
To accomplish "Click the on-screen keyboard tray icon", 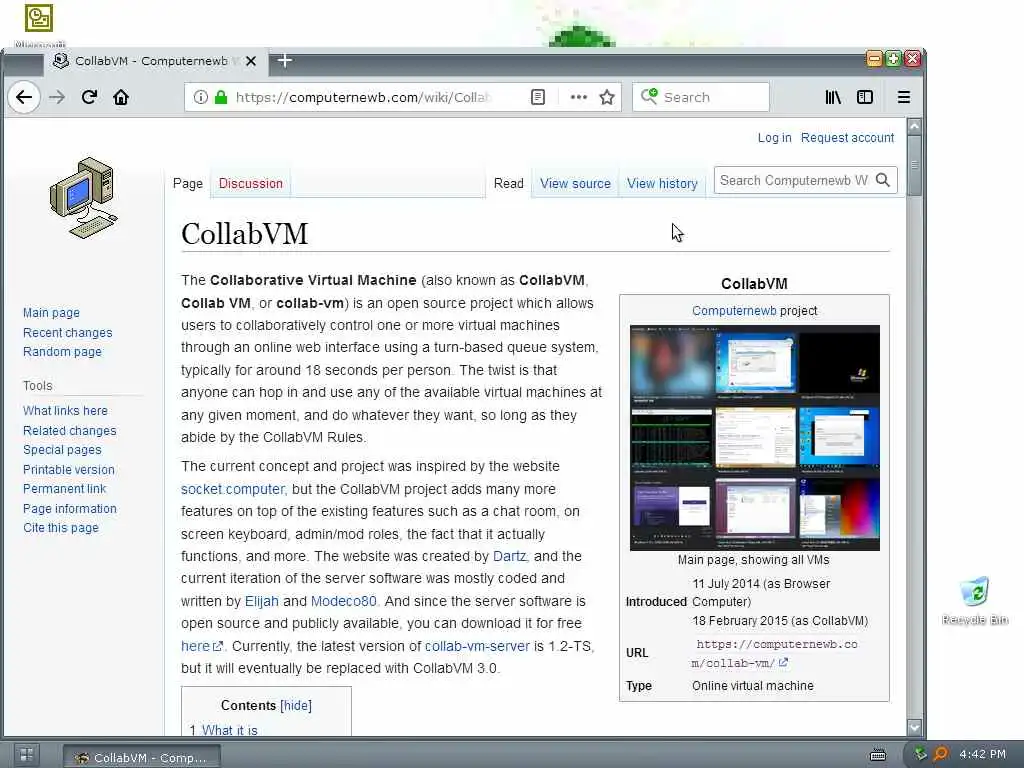I will [x=878, y=755].
